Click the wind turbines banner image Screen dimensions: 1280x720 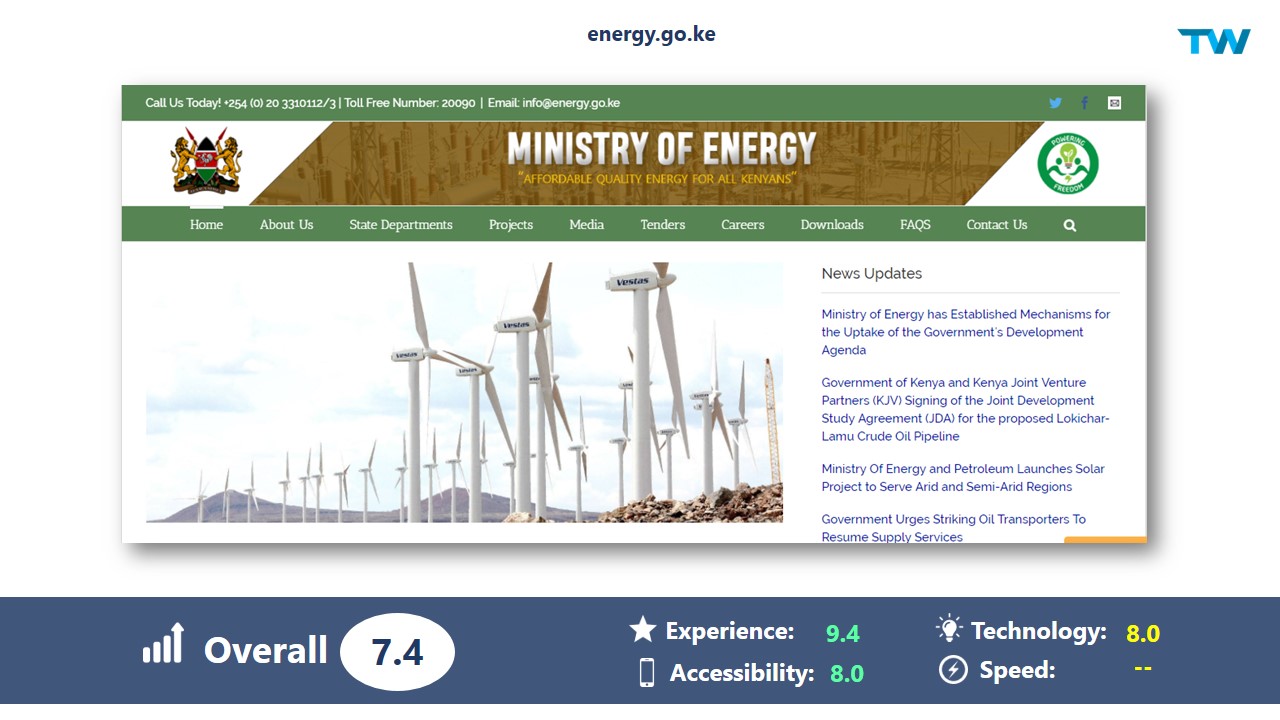[464, 392]
